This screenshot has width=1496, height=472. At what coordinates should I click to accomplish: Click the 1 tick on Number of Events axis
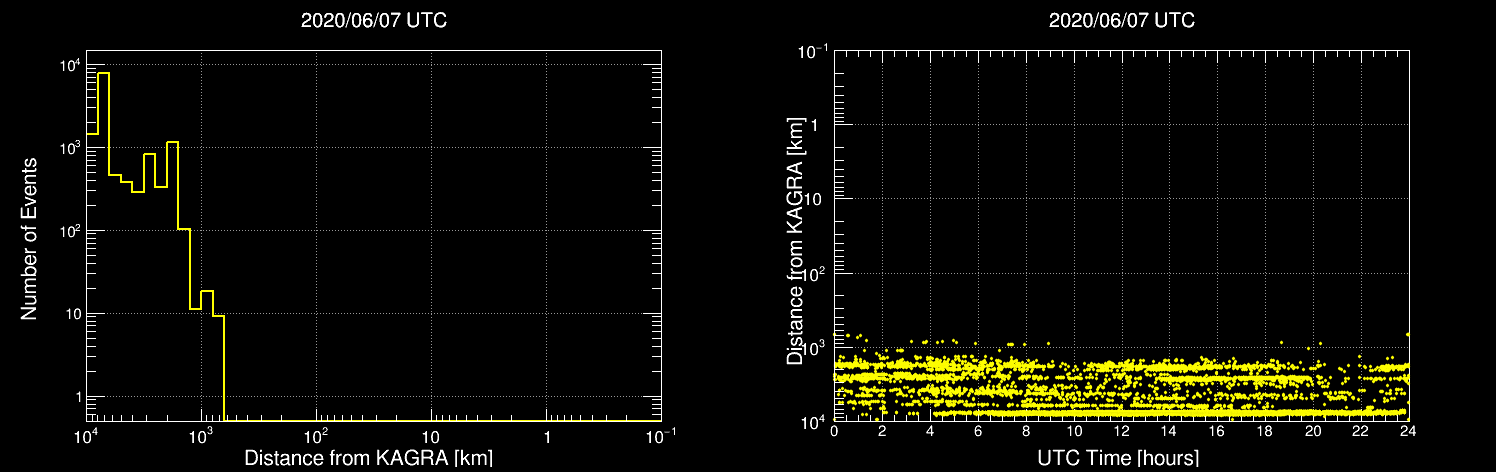77,398
